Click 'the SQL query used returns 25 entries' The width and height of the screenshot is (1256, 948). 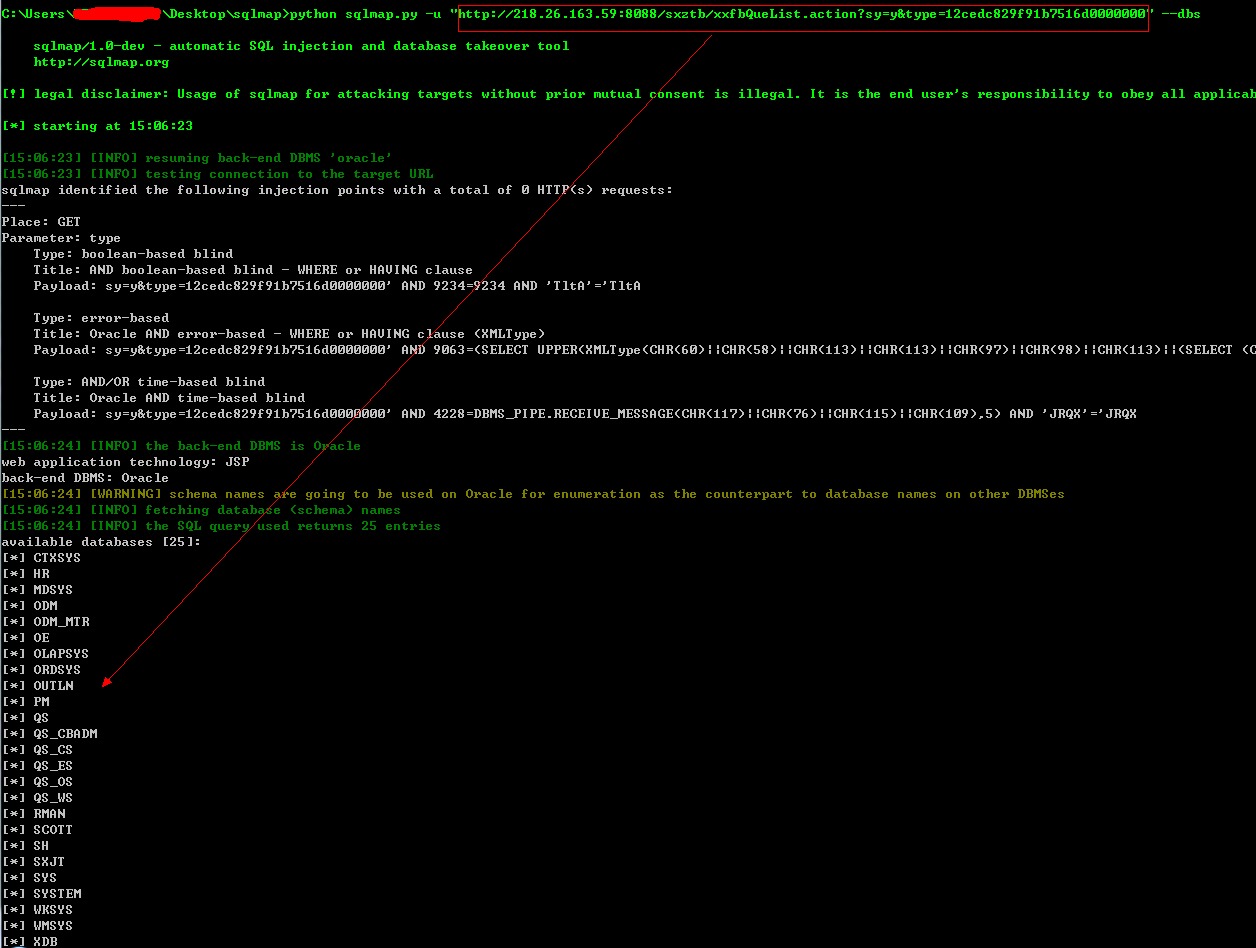coord(221,526)
